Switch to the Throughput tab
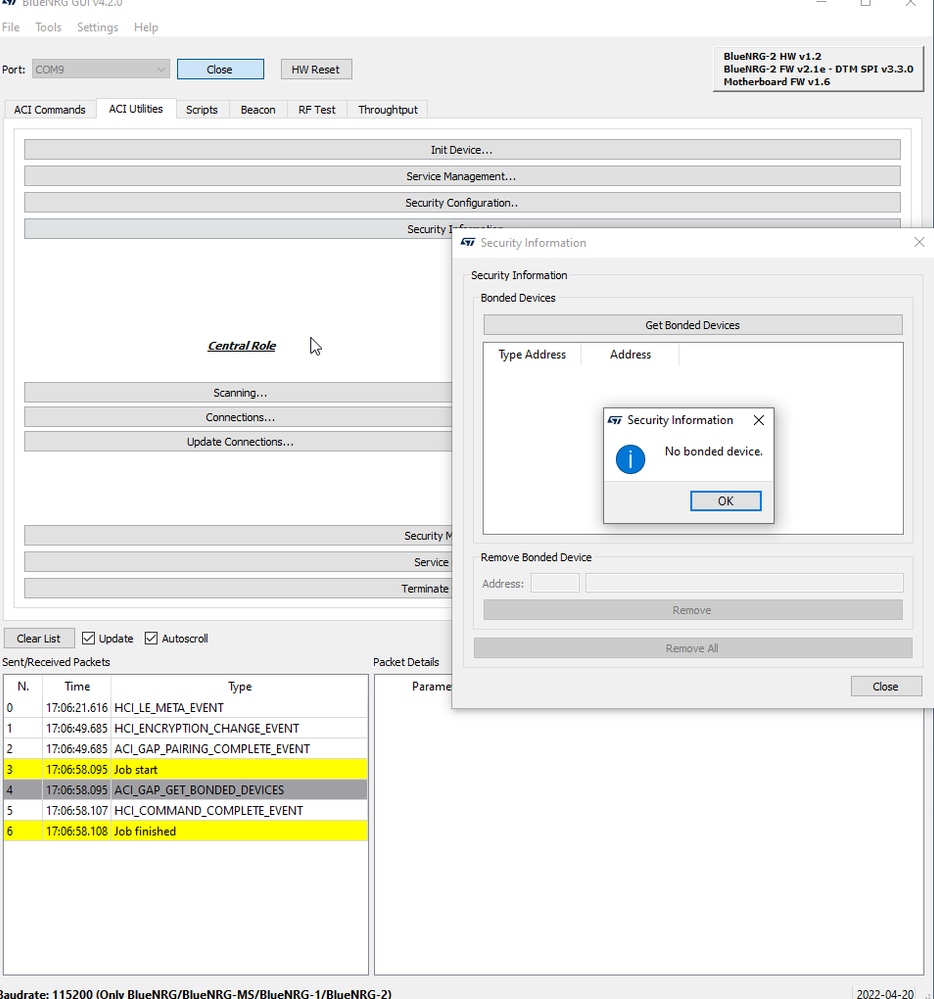Viewport: 934px width, 999px height. (388, 110)
